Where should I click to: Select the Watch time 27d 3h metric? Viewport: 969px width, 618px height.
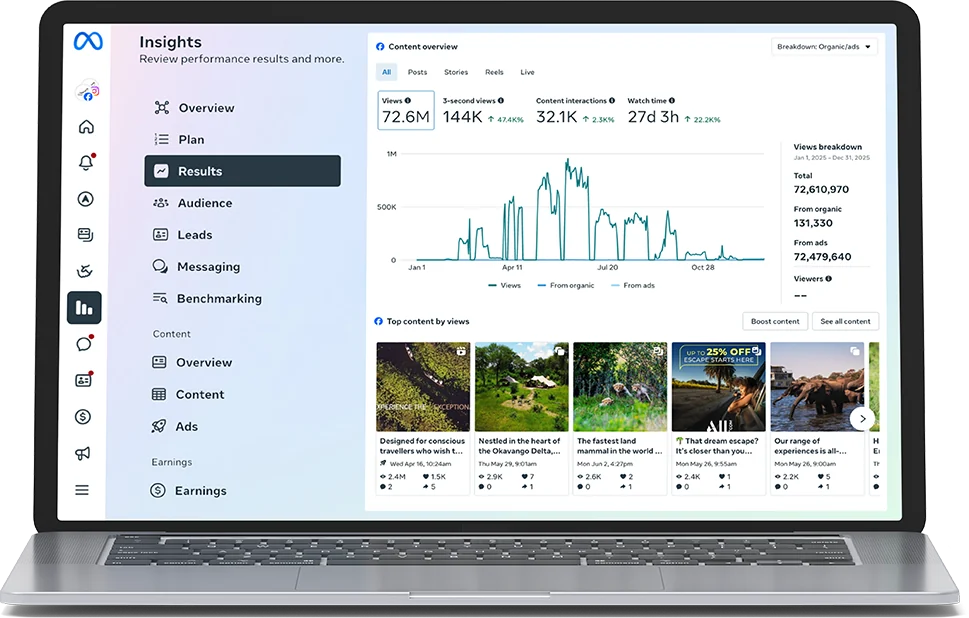[674, 111]
